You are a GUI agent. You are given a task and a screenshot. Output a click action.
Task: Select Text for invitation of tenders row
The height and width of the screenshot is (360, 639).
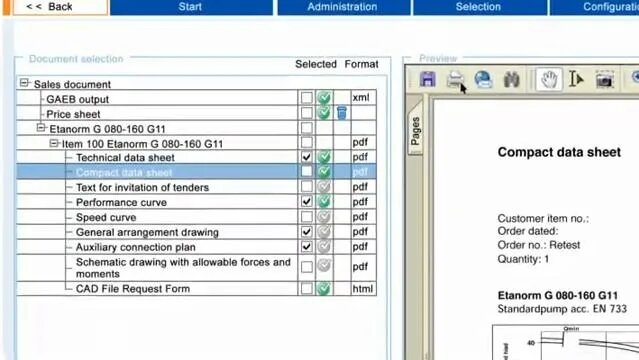(x=196, y=187)
